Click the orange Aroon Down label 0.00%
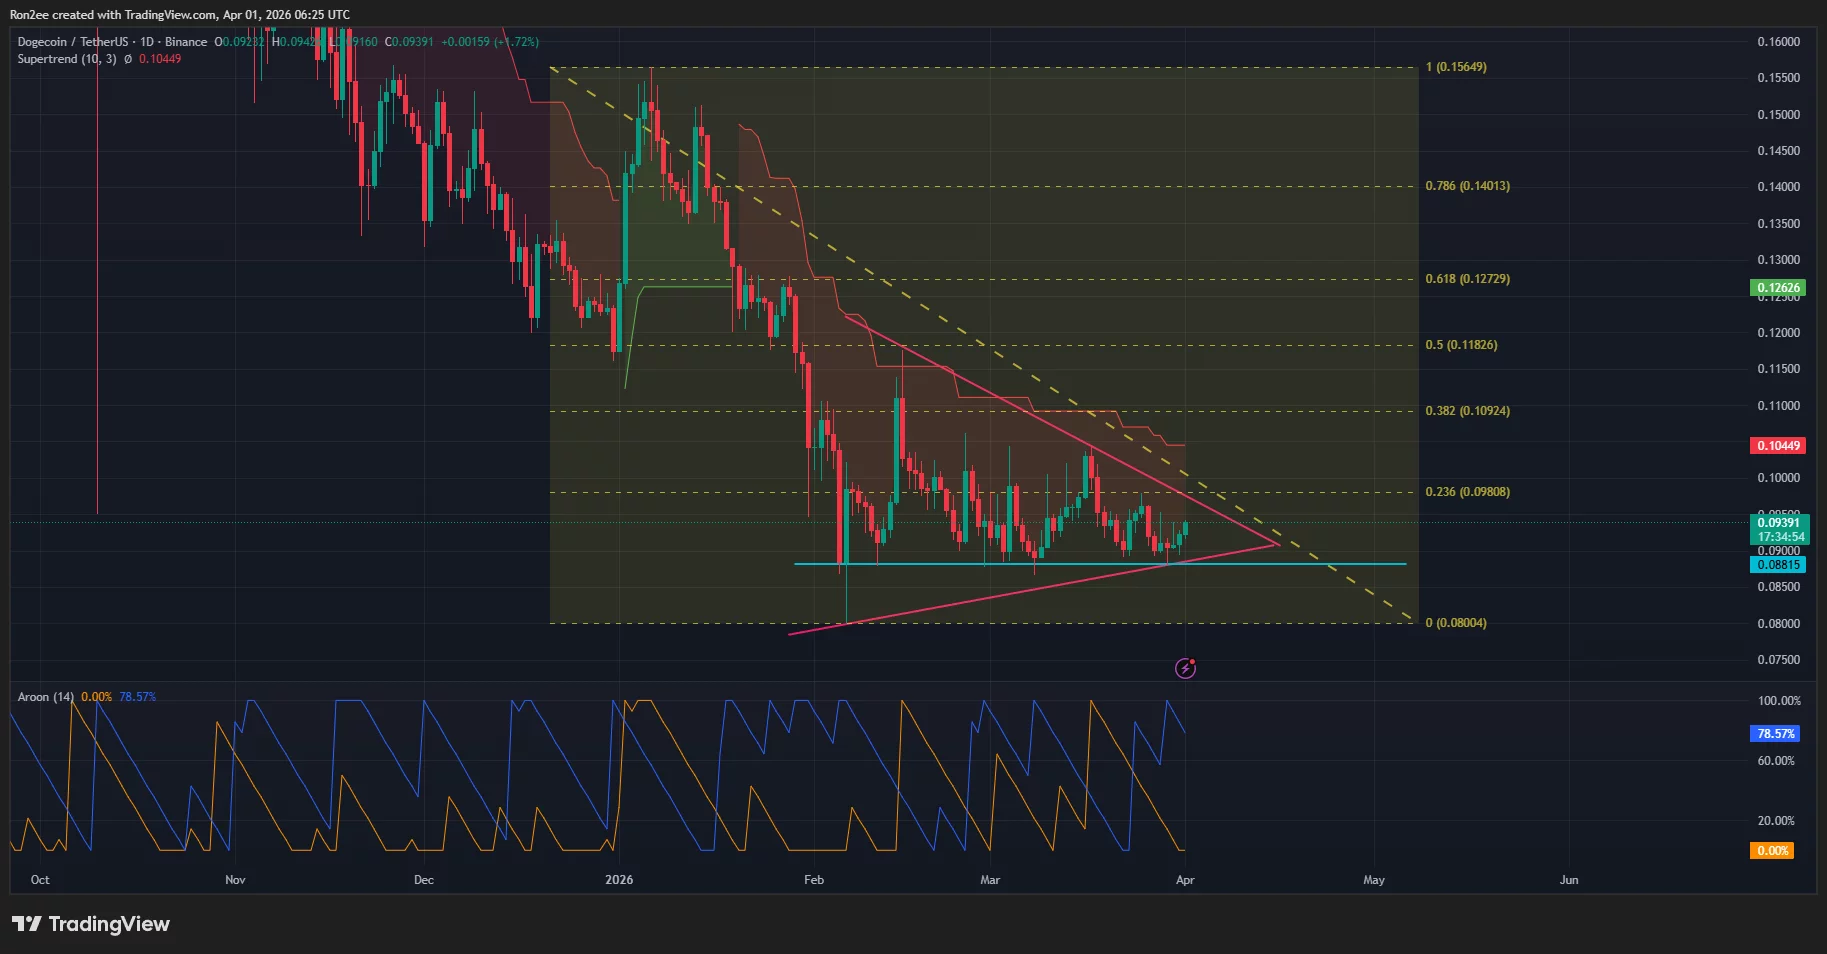The width and height of the screenshot is (1827, 954). pyautogui.click(x=1772, y=850)
